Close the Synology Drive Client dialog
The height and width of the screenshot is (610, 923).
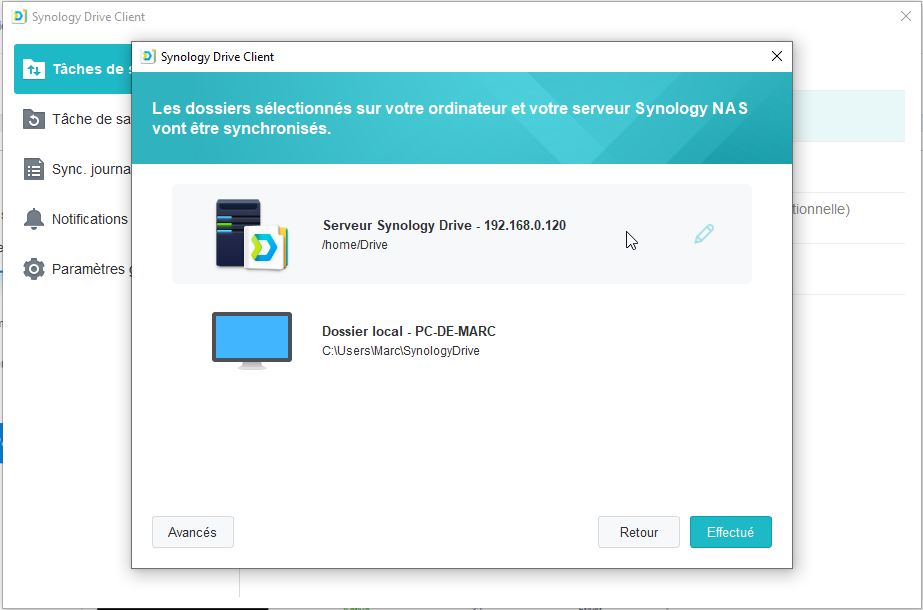click(x=777, y=56)
